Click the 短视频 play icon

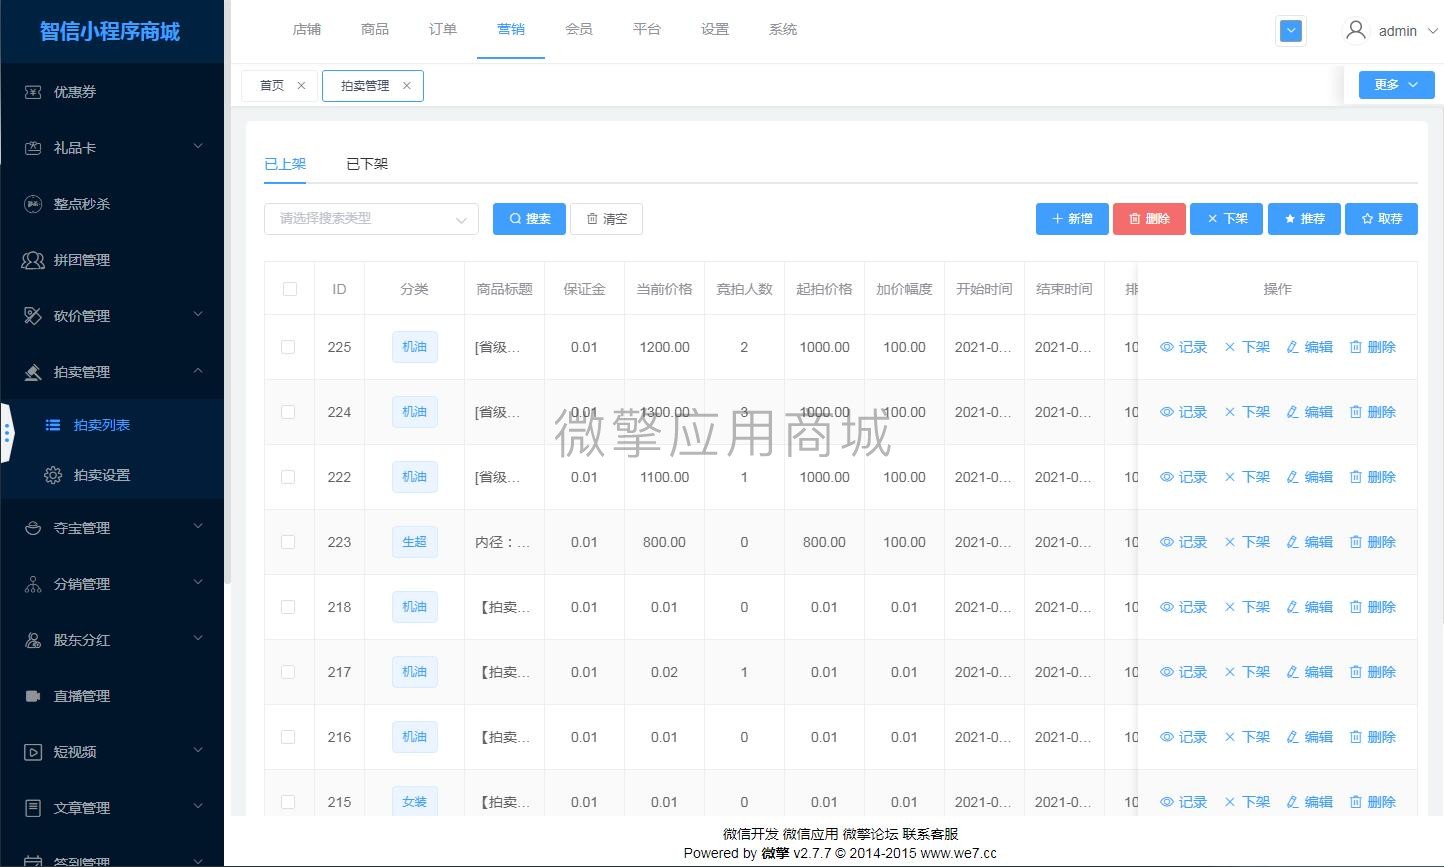(33, 752)
